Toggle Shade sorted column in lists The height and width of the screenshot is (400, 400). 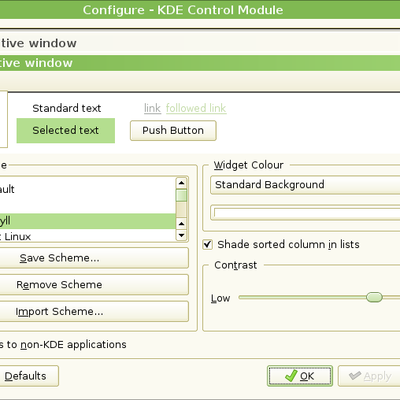(207, 244)
